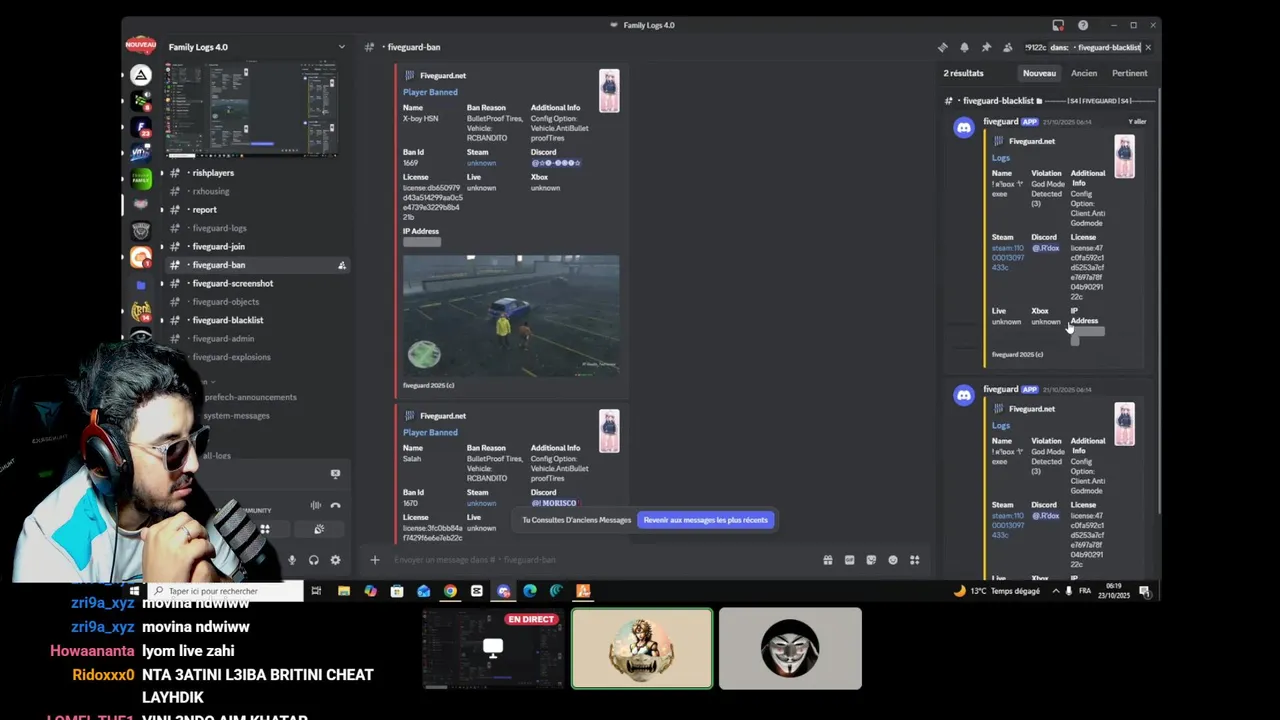Toggle microphone mute in user panel
Screen dimensions: 1280x720
(292, 560)
